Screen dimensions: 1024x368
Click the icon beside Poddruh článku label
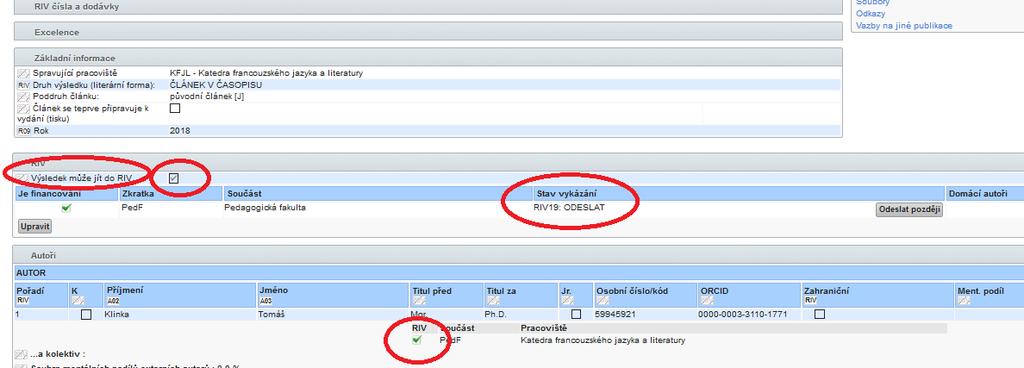click(24, 97)
